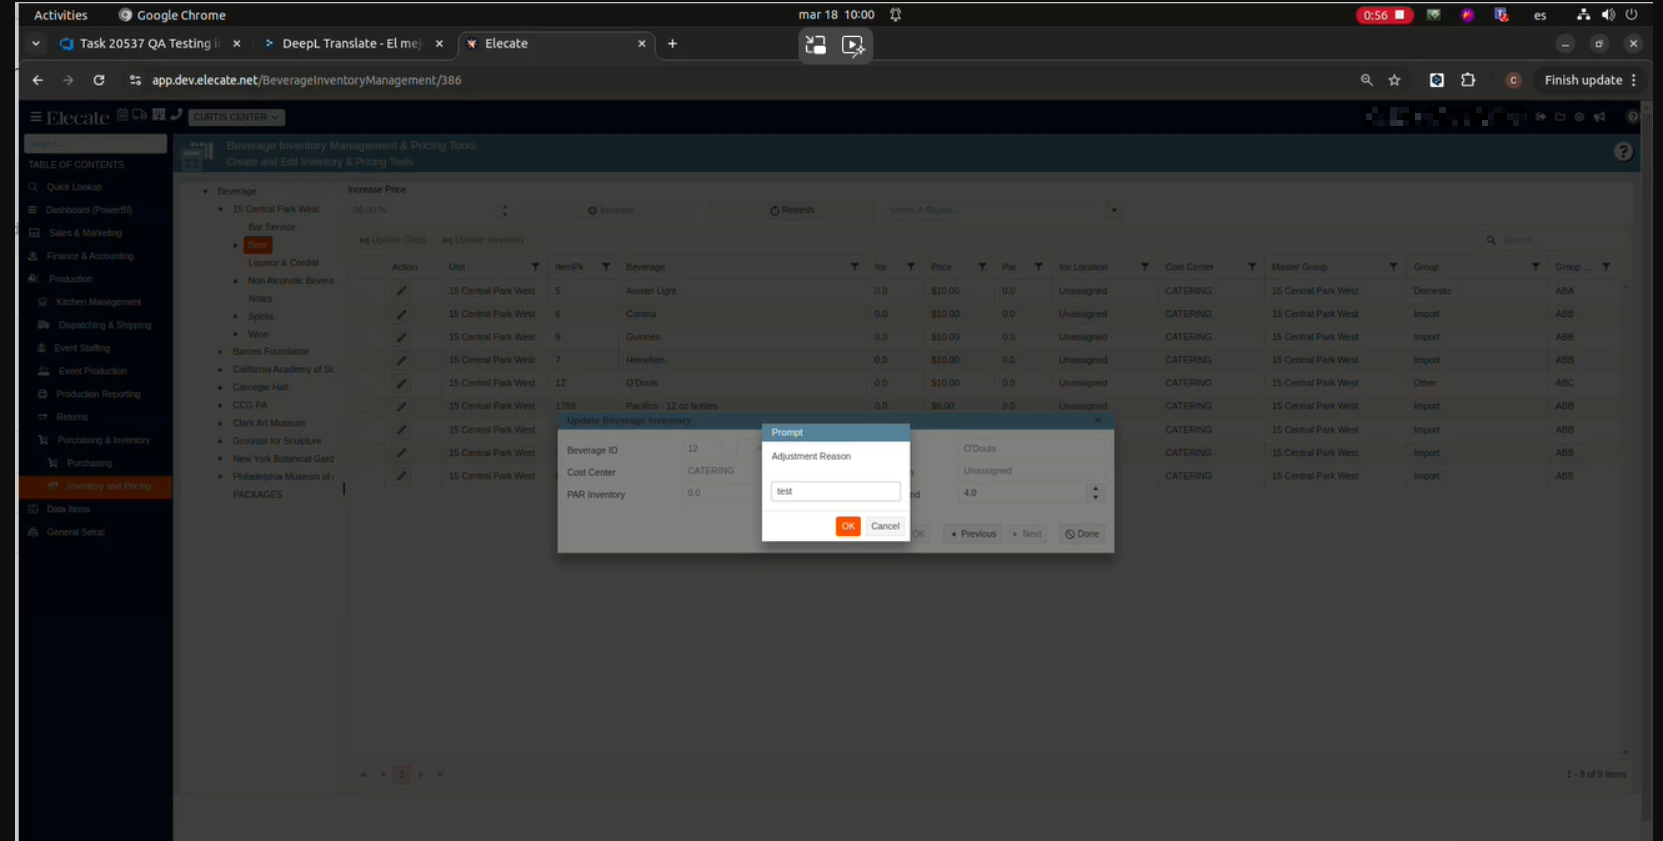This screenshot has height=841, width=1663.
Task: Confirm the prompt with the OK button
Action: pos(847,526)
